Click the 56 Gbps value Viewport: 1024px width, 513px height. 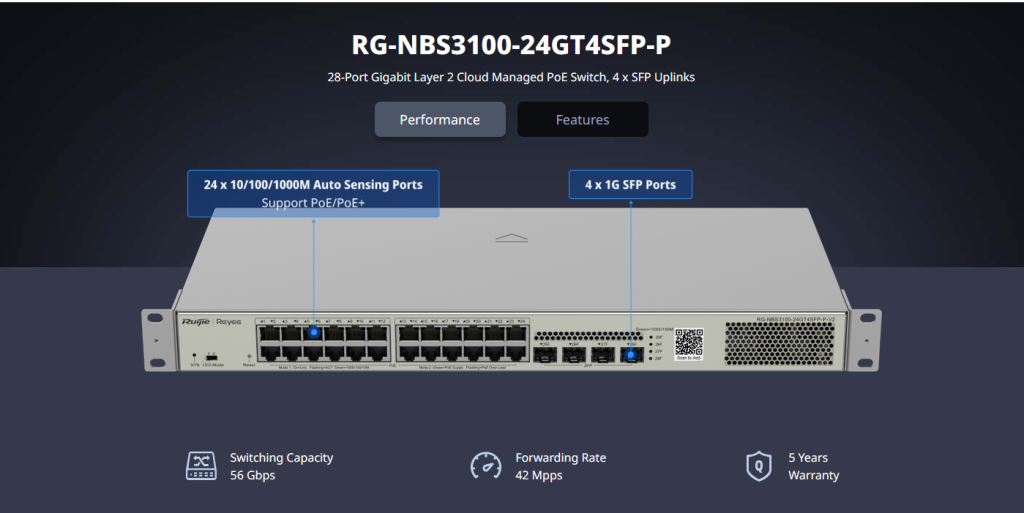pos(252,475)
